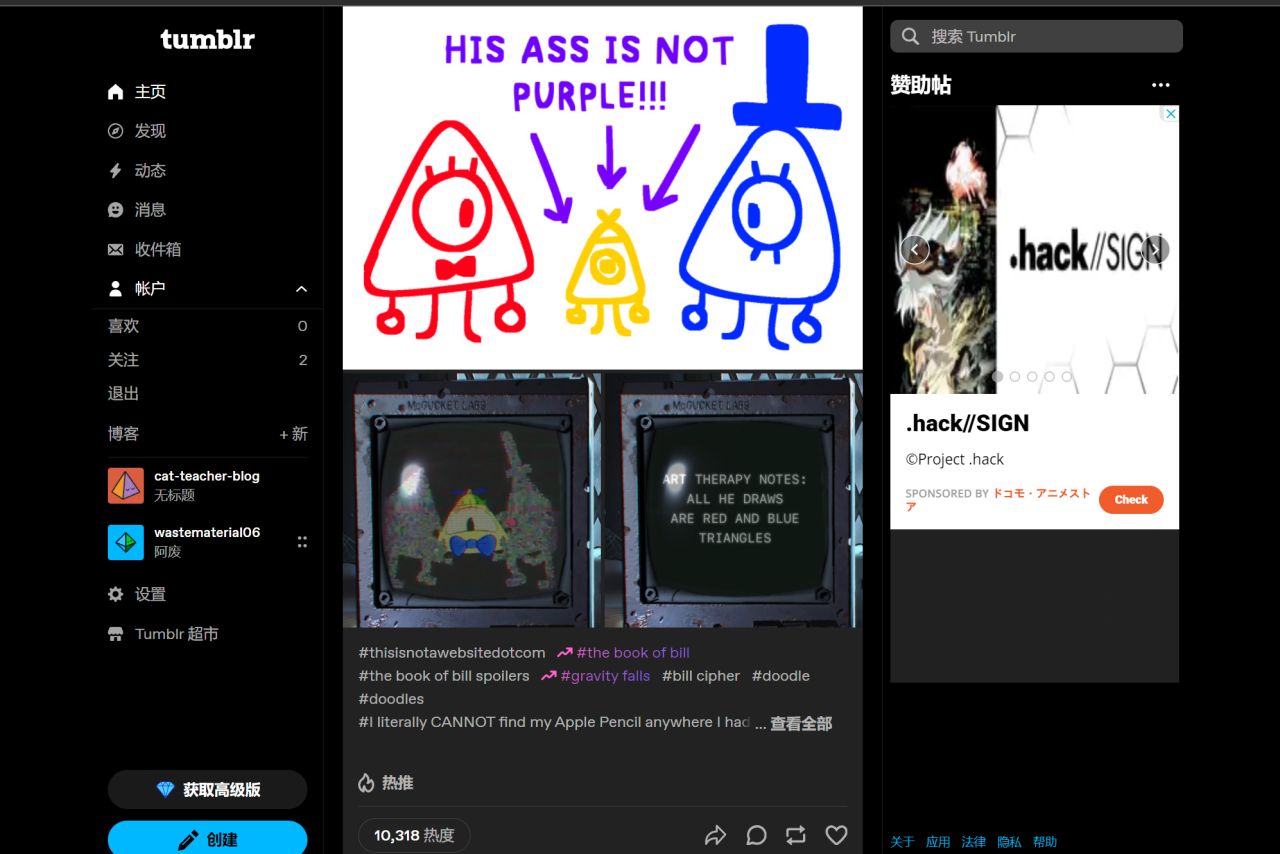Image resolution: width=1280 pixels, height=854 pixels.
Task: Select the first carousel dot indicator
Action: 997,377
